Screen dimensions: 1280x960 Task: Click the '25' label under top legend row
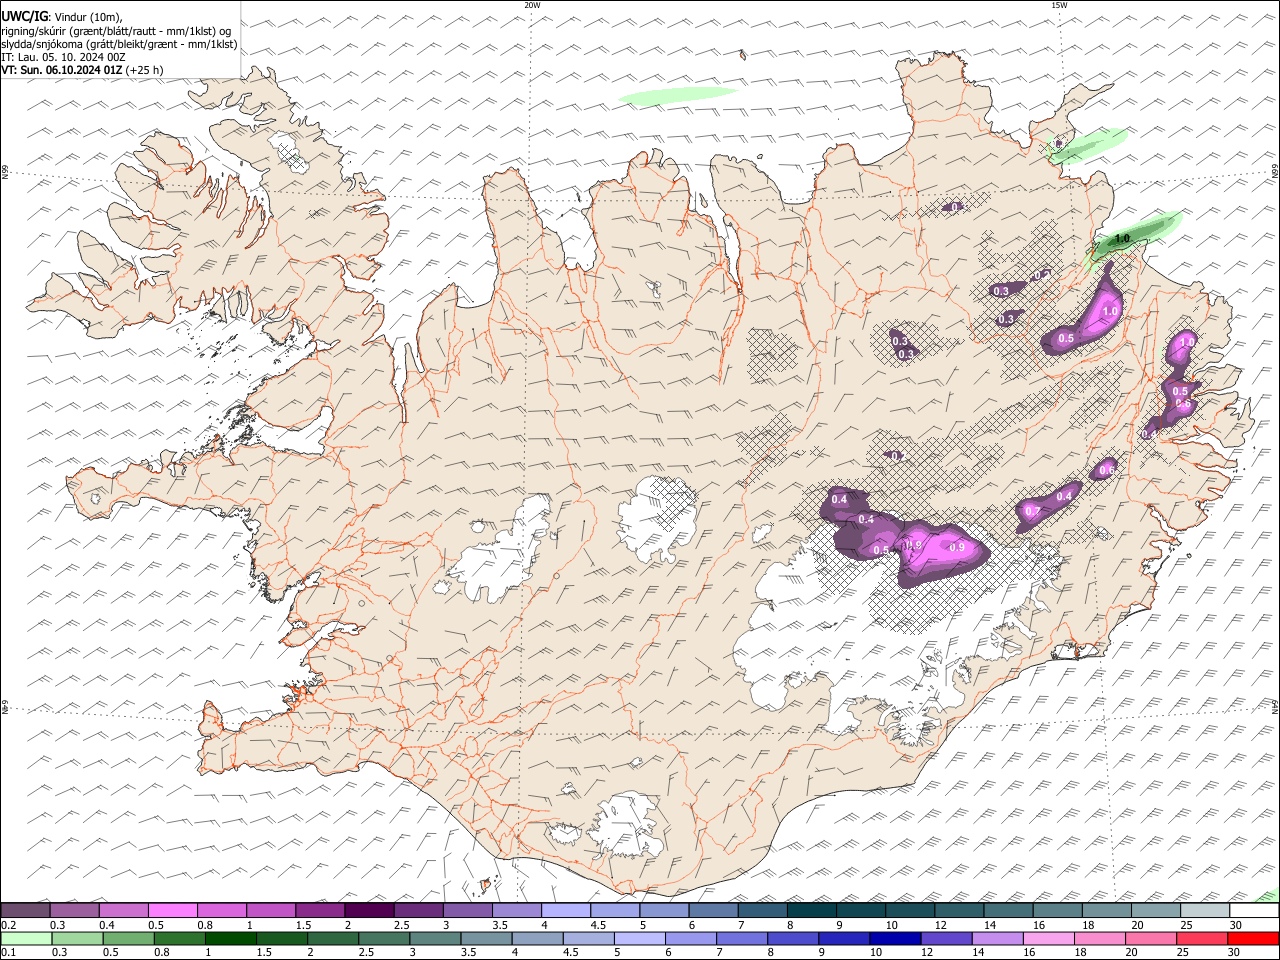[1187, 925]
